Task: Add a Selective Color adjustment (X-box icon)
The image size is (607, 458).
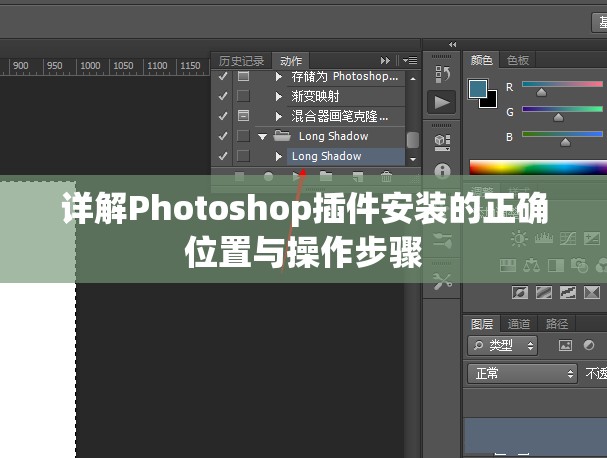Action: pos(592,293)
